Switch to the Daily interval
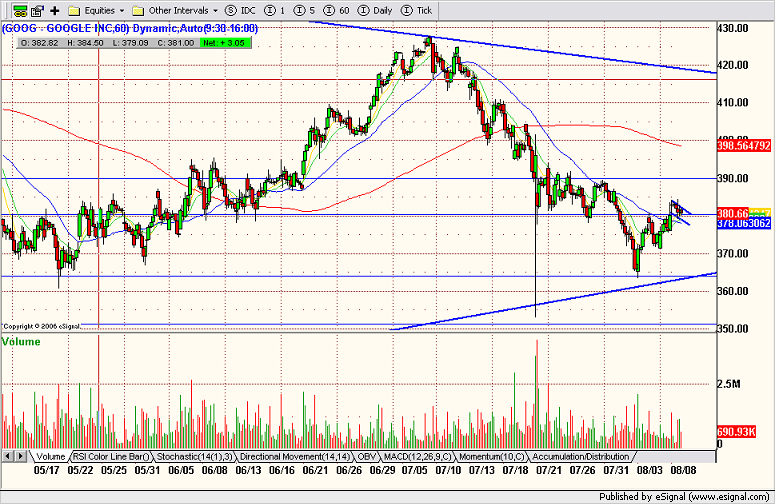Viewport: 775px width, 504px height. click(375, 10)
